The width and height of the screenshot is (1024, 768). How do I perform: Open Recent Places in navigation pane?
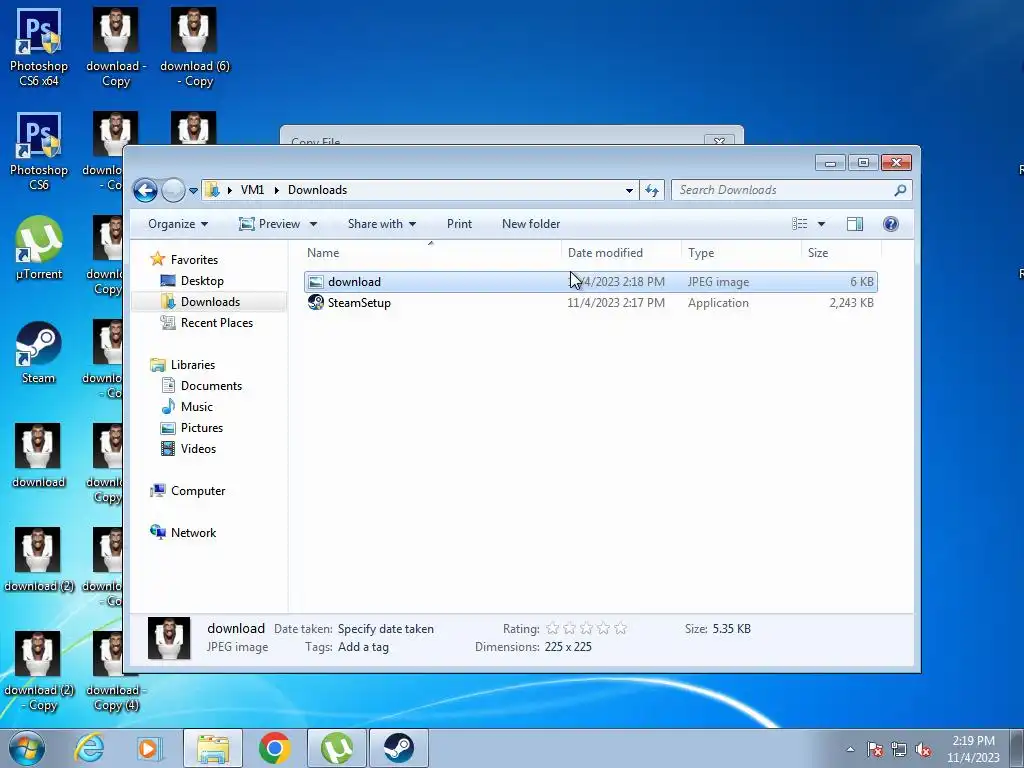click(217, 323)
